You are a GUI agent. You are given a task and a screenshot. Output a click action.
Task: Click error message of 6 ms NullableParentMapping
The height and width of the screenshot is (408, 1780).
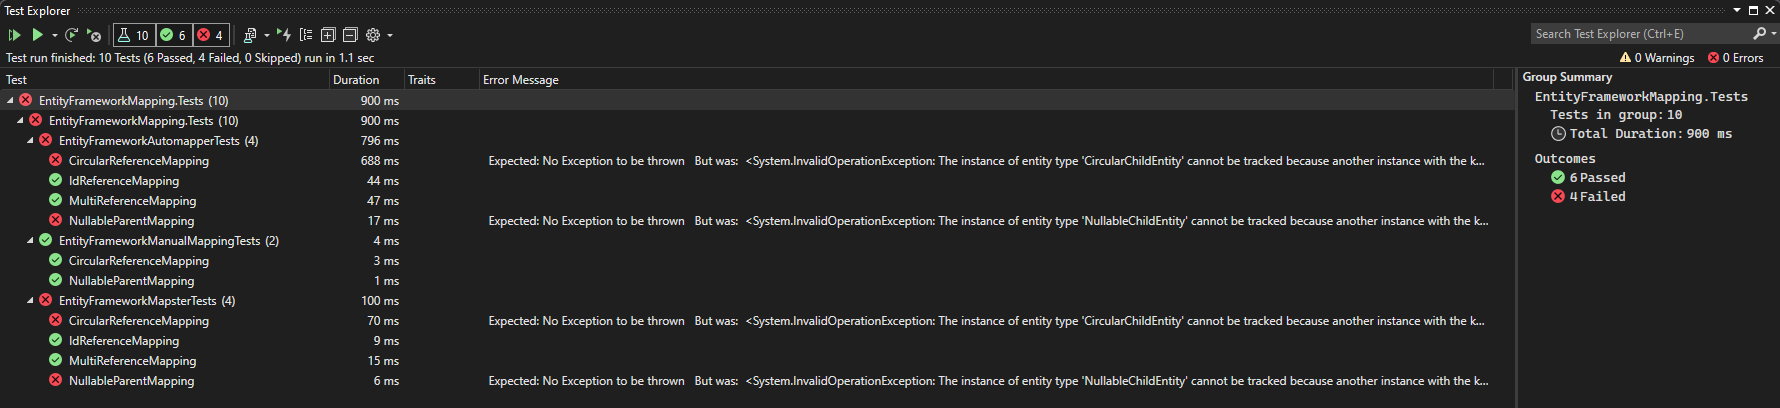(x=988, y=381)
